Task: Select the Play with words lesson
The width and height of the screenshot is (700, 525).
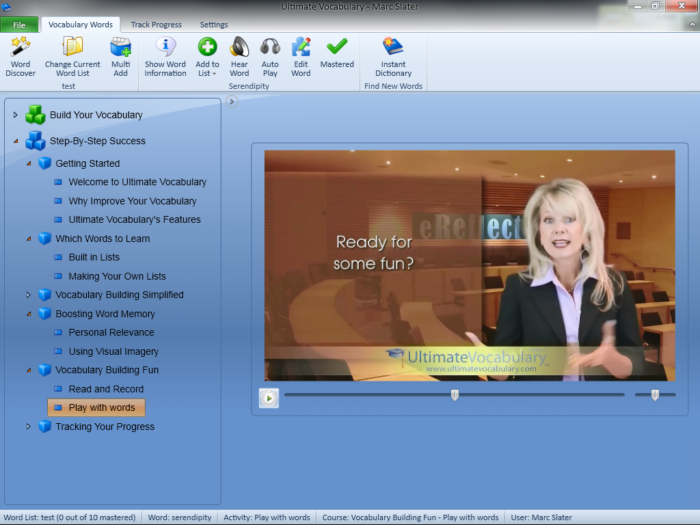Action: tap(96, 408)
